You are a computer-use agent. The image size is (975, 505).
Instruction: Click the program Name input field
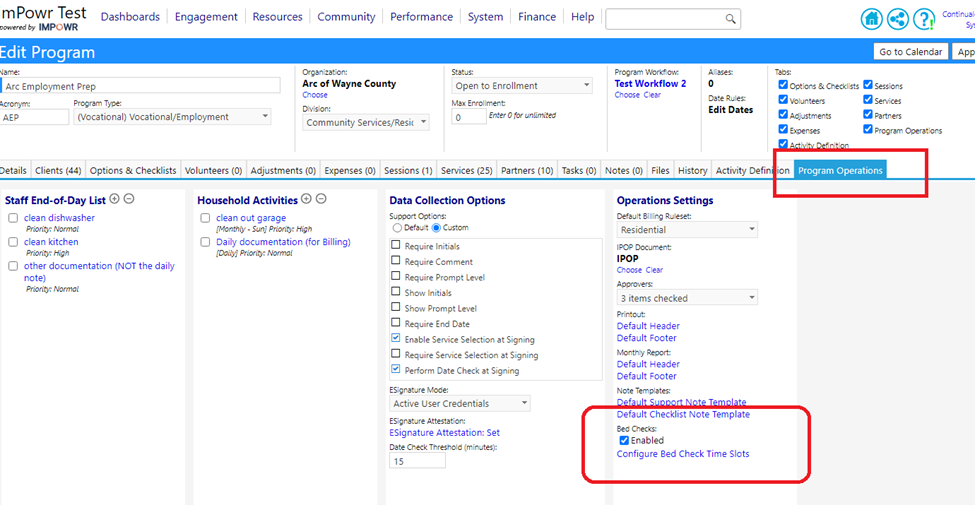click(140, 86)
